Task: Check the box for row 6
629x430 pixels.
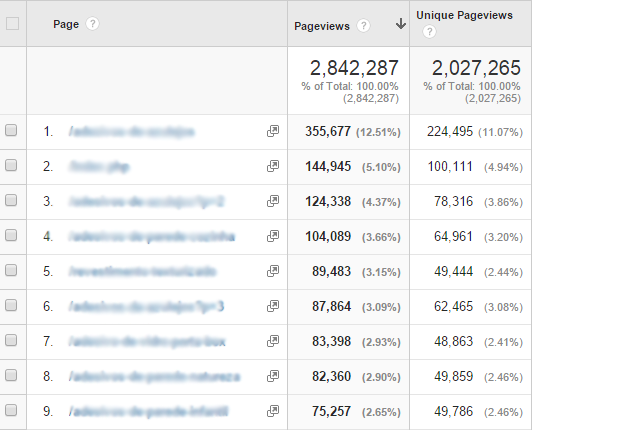Action: (11, 305)
